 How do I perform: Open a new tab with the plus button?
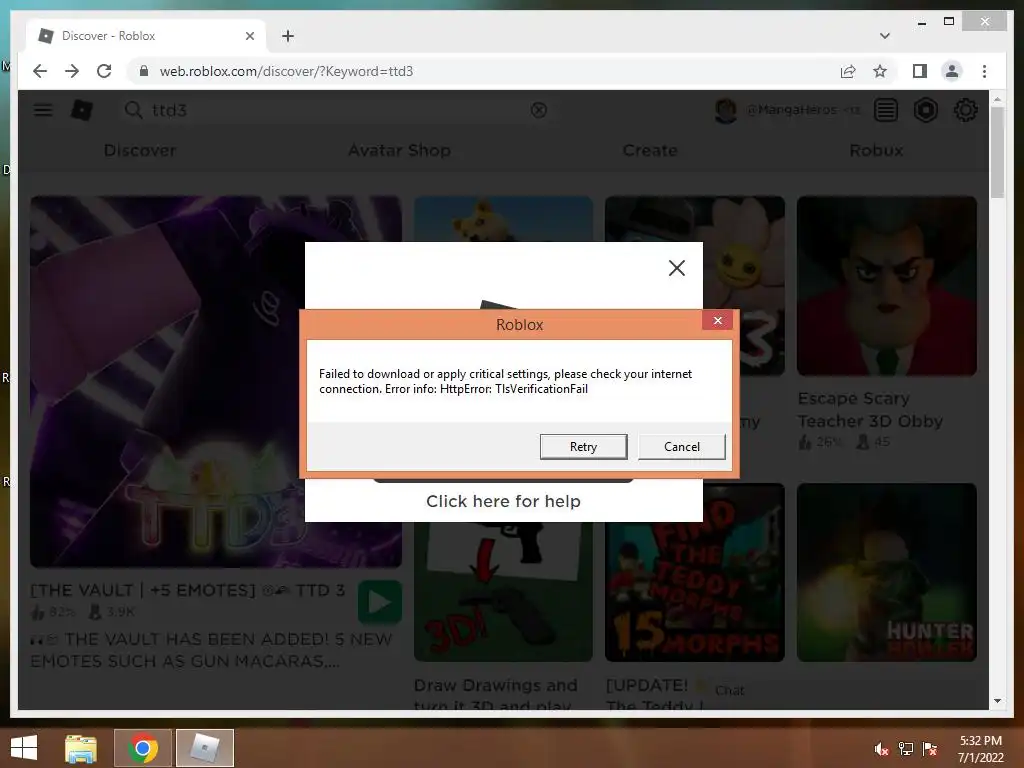288,36
